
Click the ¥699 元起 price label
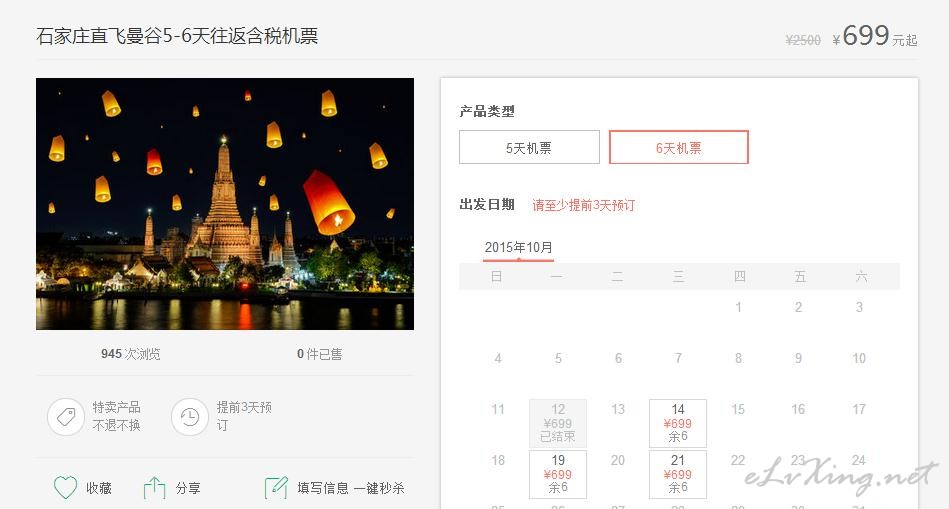click(875, 36)
